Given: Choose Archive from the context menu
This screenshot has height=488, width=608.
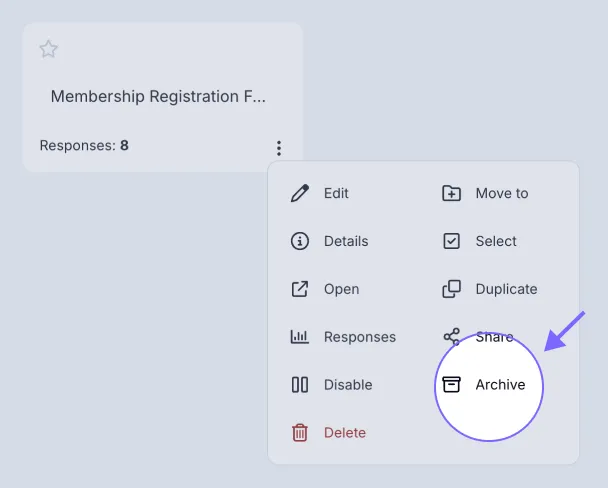Looking at the screenshot, I should [x=500, y=385].
